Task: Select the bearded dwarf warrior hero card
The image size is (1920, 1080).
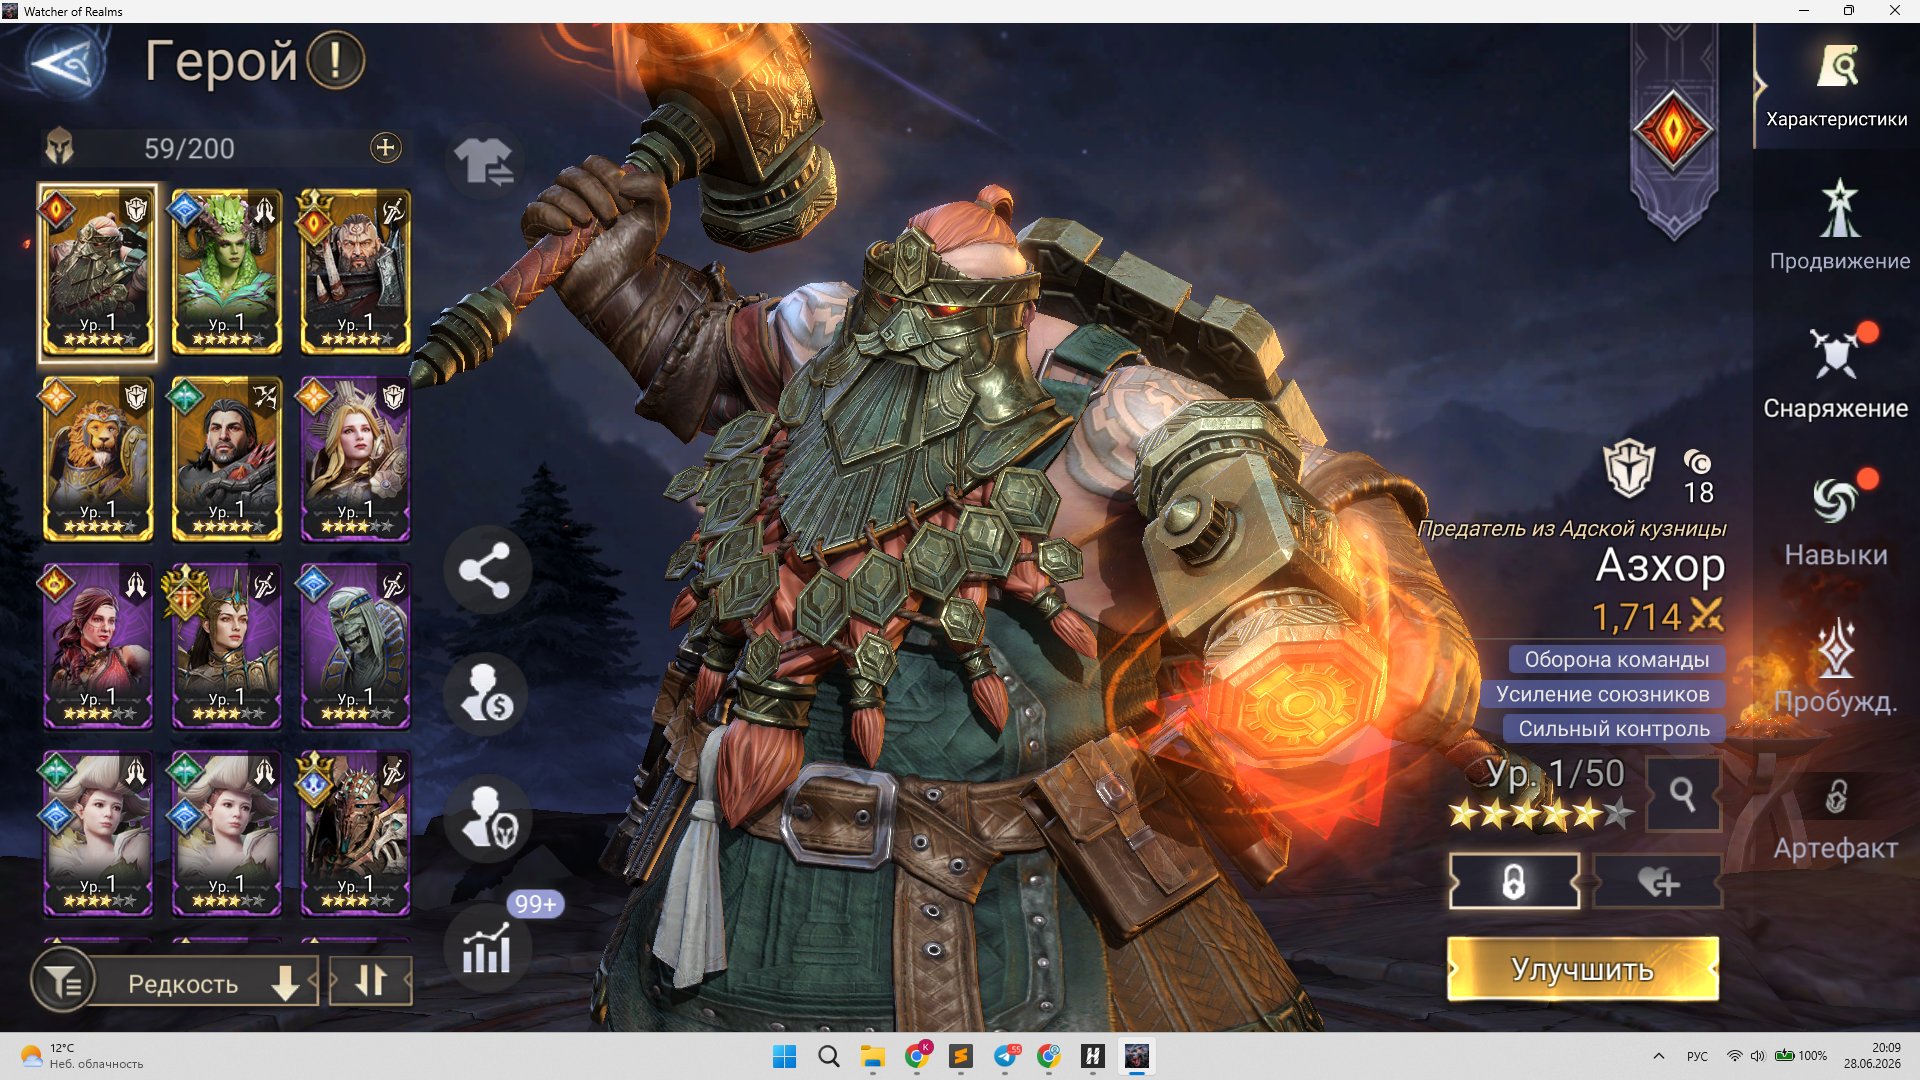Action: click(355, 272)
